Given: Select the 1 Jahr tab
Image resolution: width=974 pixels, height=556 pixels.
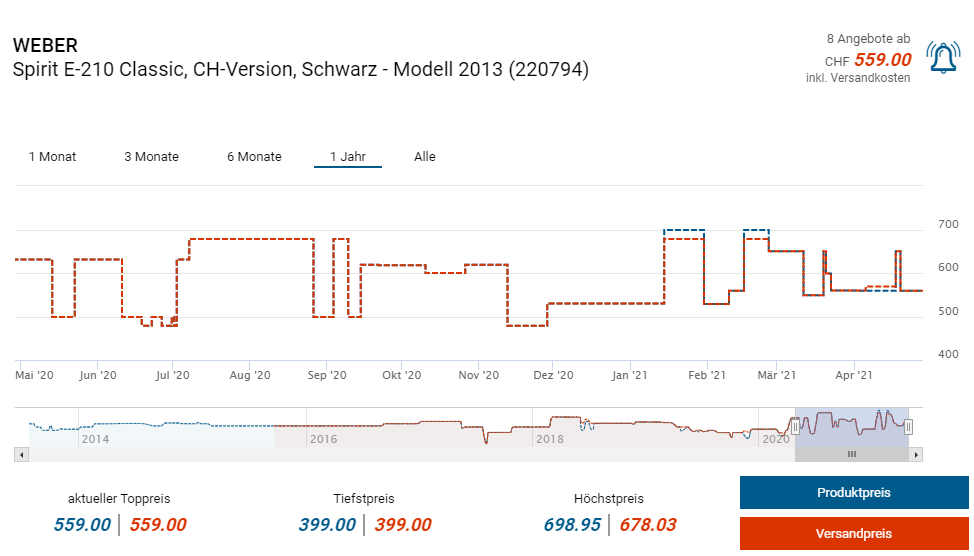Looking at the screenshot, I should click(x=347, y=157).
